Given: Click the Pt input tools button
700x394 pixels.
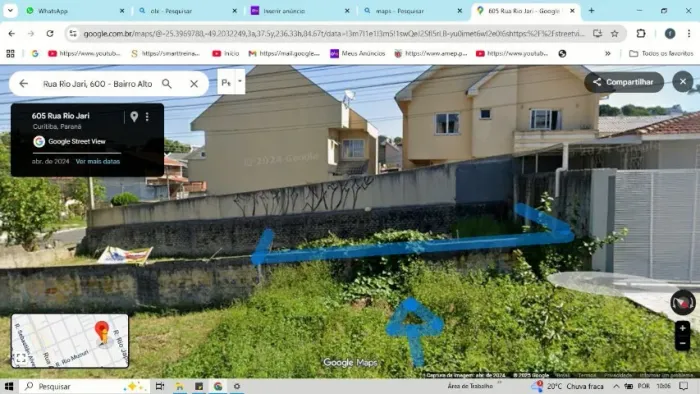Looking at the screenshot, I should tap(226, 82).
